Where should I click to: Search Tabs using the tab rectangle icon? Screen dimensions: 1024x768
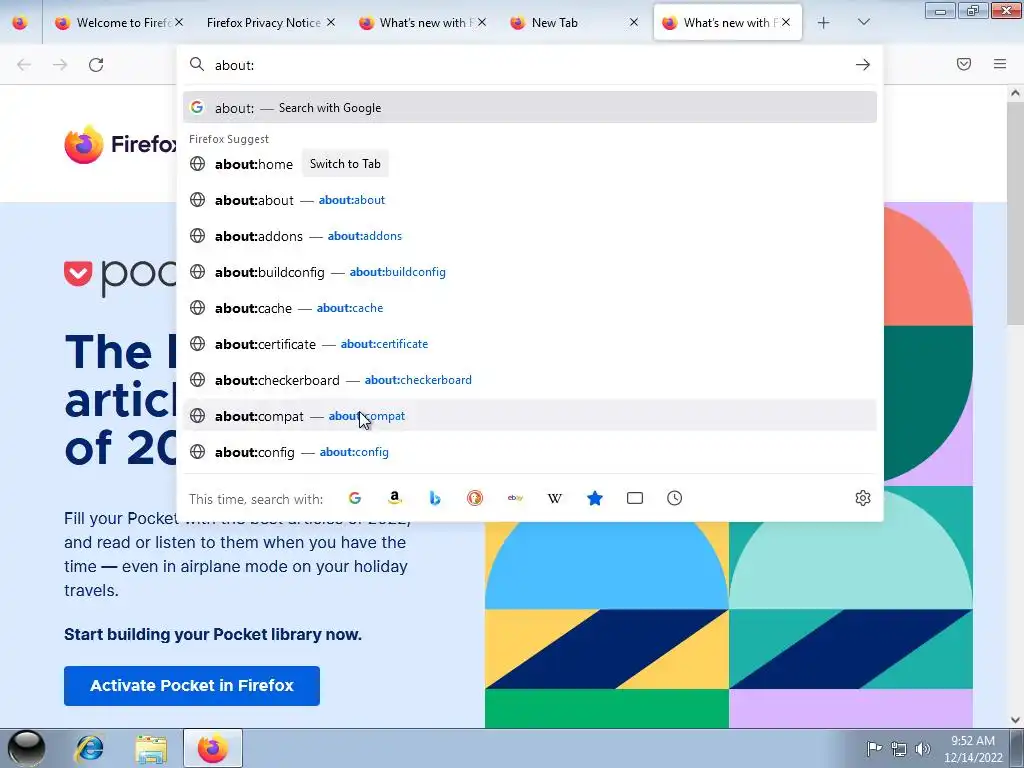(635, 498)
